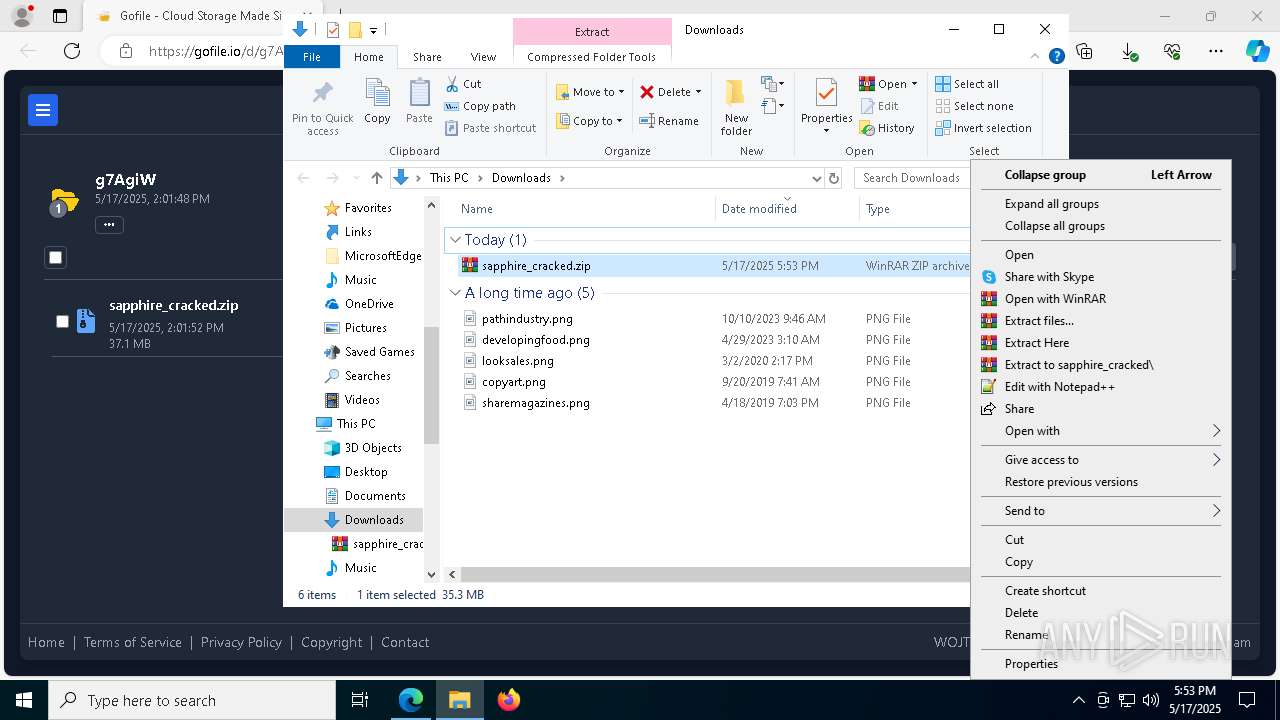Switch to the Share ribbon tab
1280x720 pixels.
[x=427, y=57]
